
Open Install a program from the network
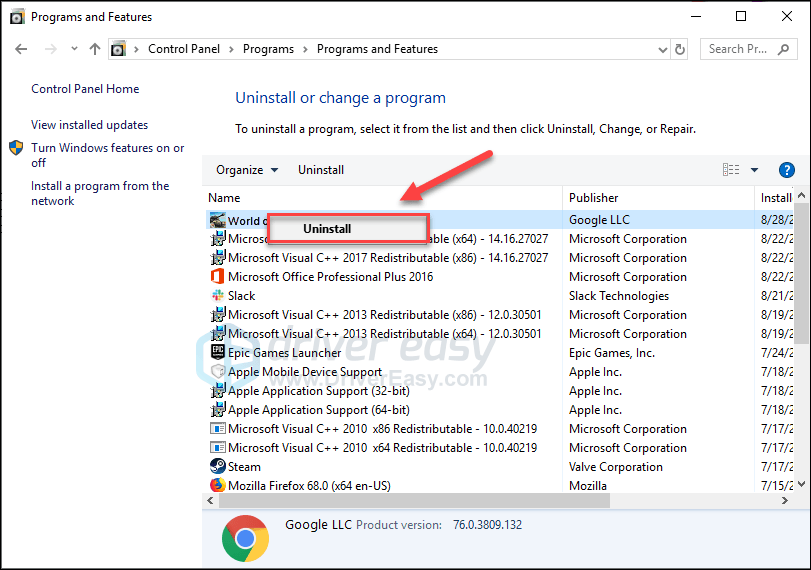(x=100, y=193)
